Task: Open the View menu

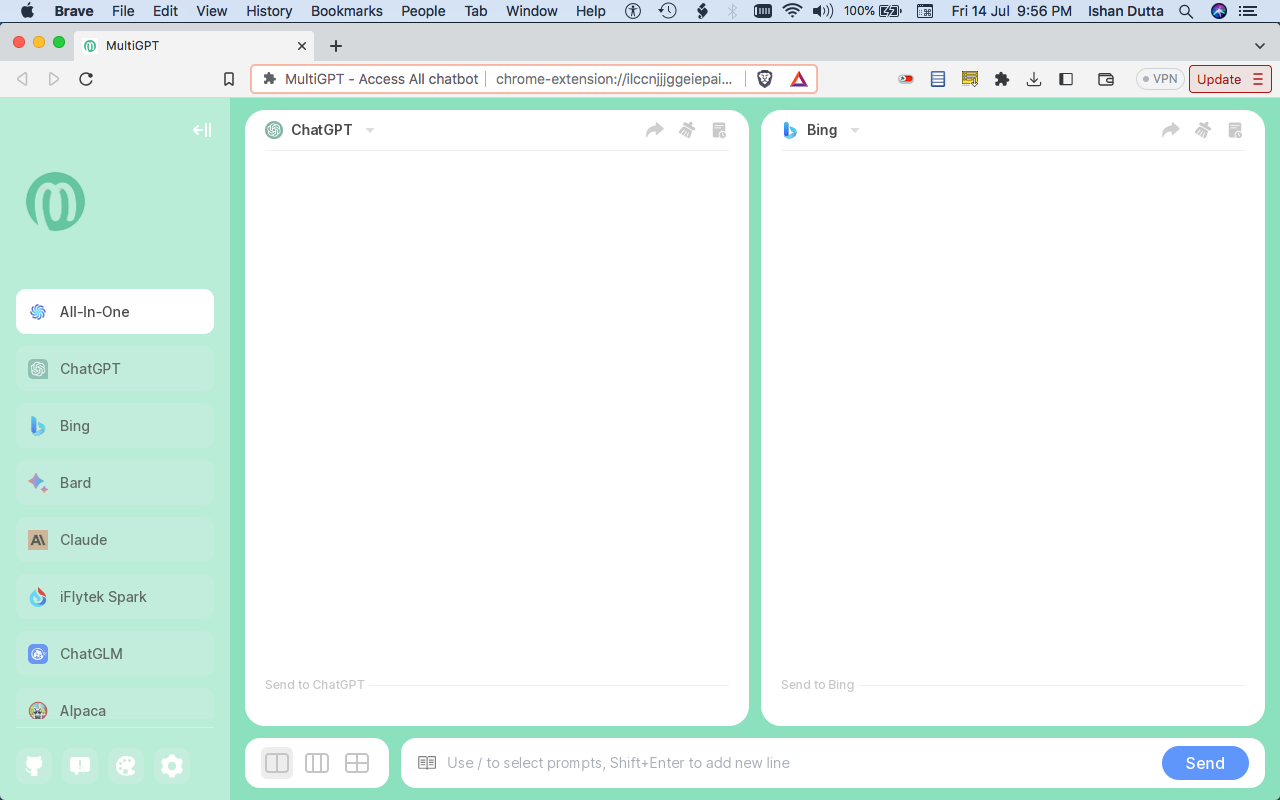Action: pos(212,11)
